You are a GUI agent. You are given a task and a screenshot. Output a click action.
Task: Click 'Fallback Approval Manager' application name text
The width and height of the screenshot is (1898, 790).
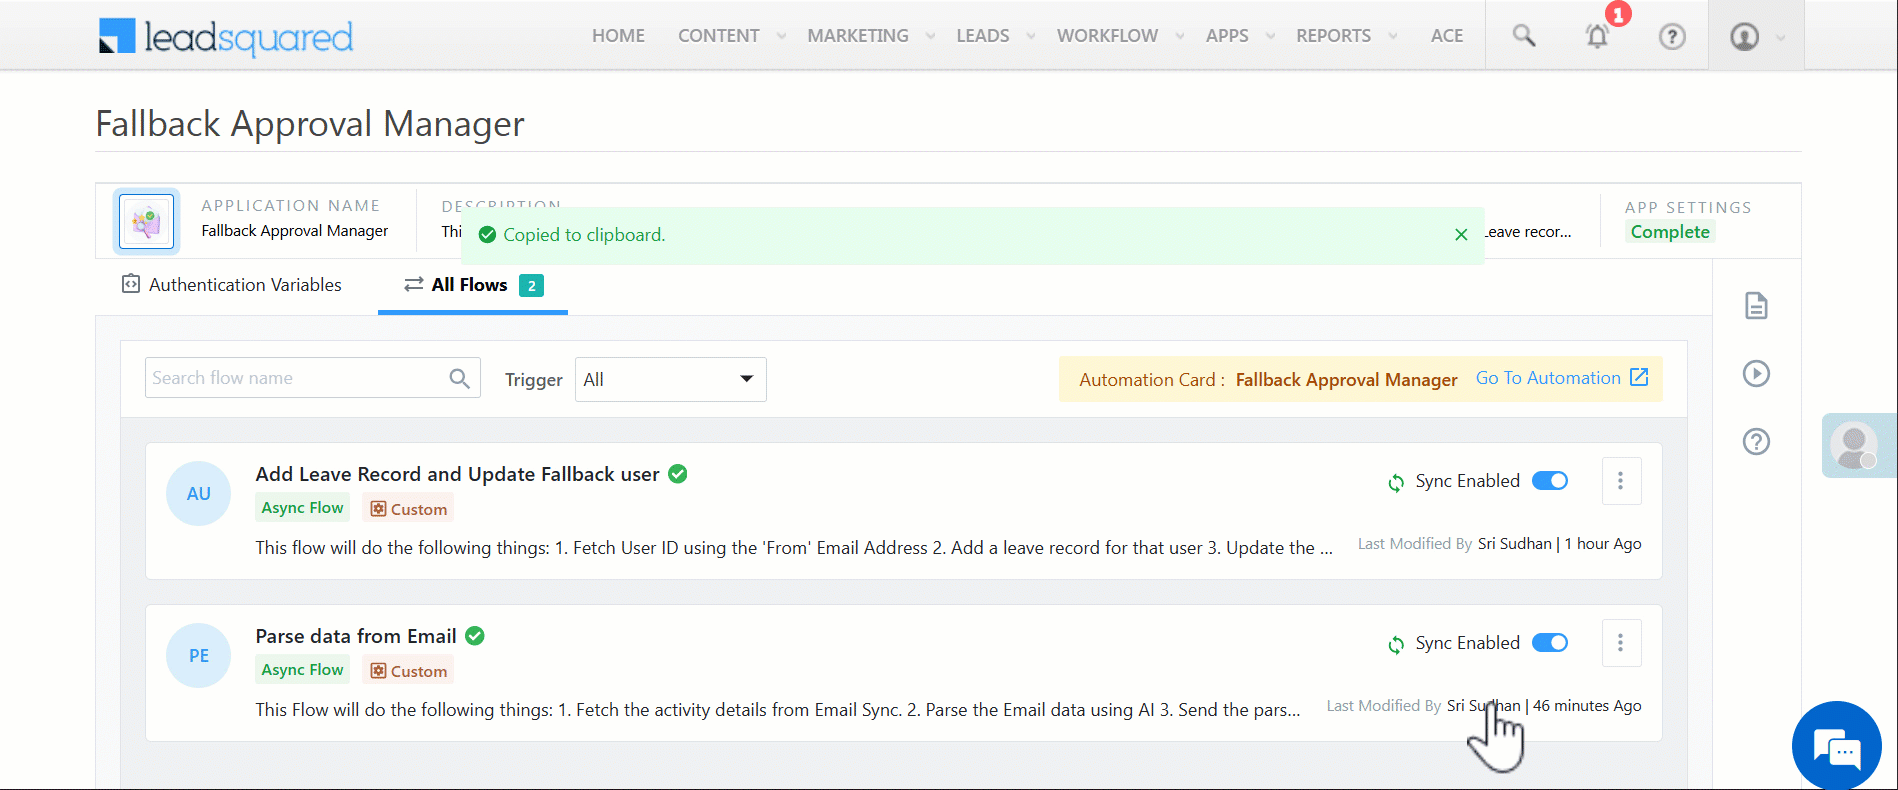tap(295, 231)
